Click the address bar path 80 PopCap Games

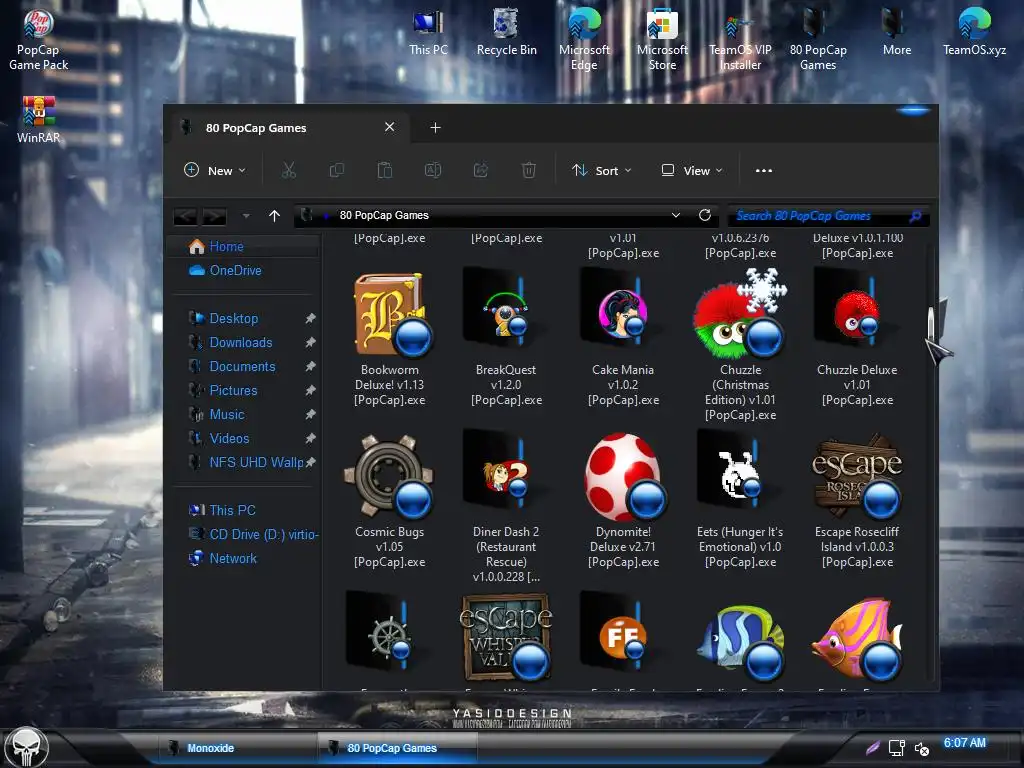coord(384,216)
